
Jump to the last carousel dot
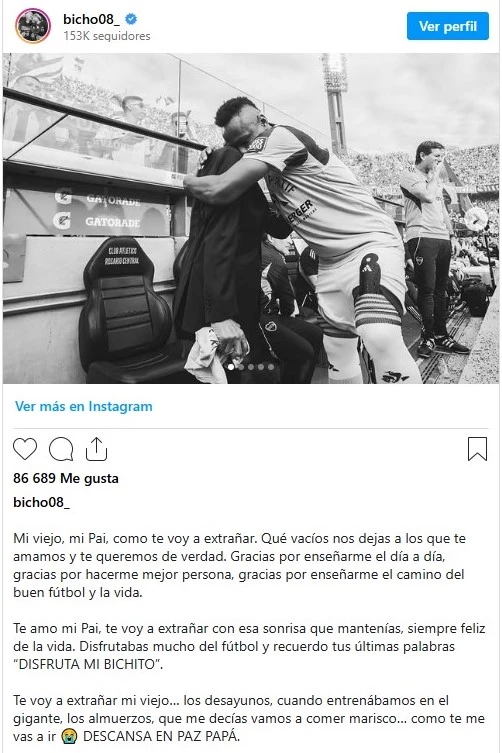tap(271, 367)
